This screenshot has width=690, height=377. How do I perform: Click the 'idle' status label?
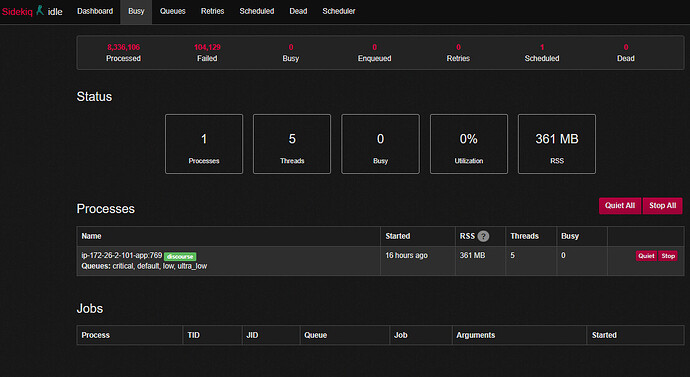pos(55,12)
